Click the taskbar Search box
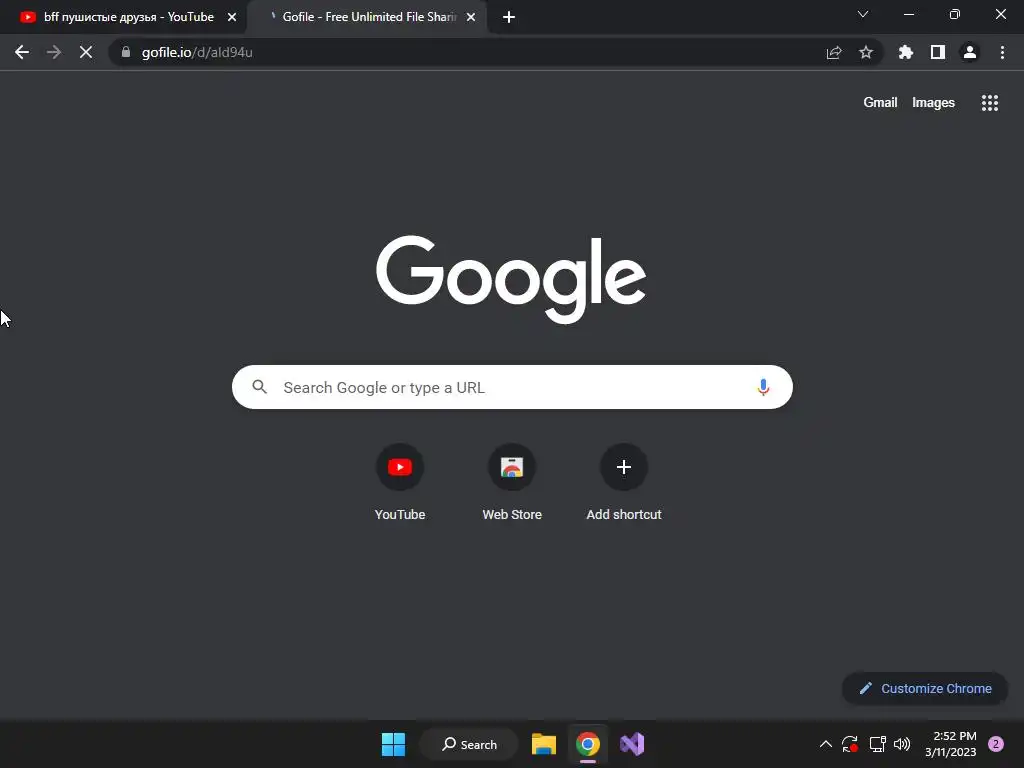The image size is (1024, 768). coord(469,744)
